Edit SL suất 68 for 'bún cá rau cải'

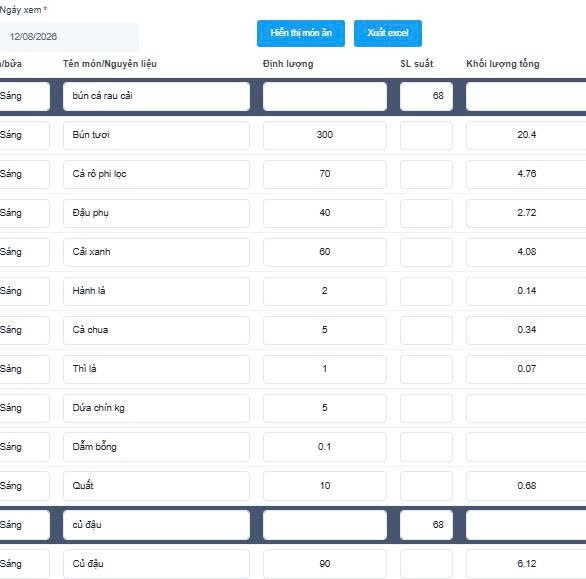426,96
